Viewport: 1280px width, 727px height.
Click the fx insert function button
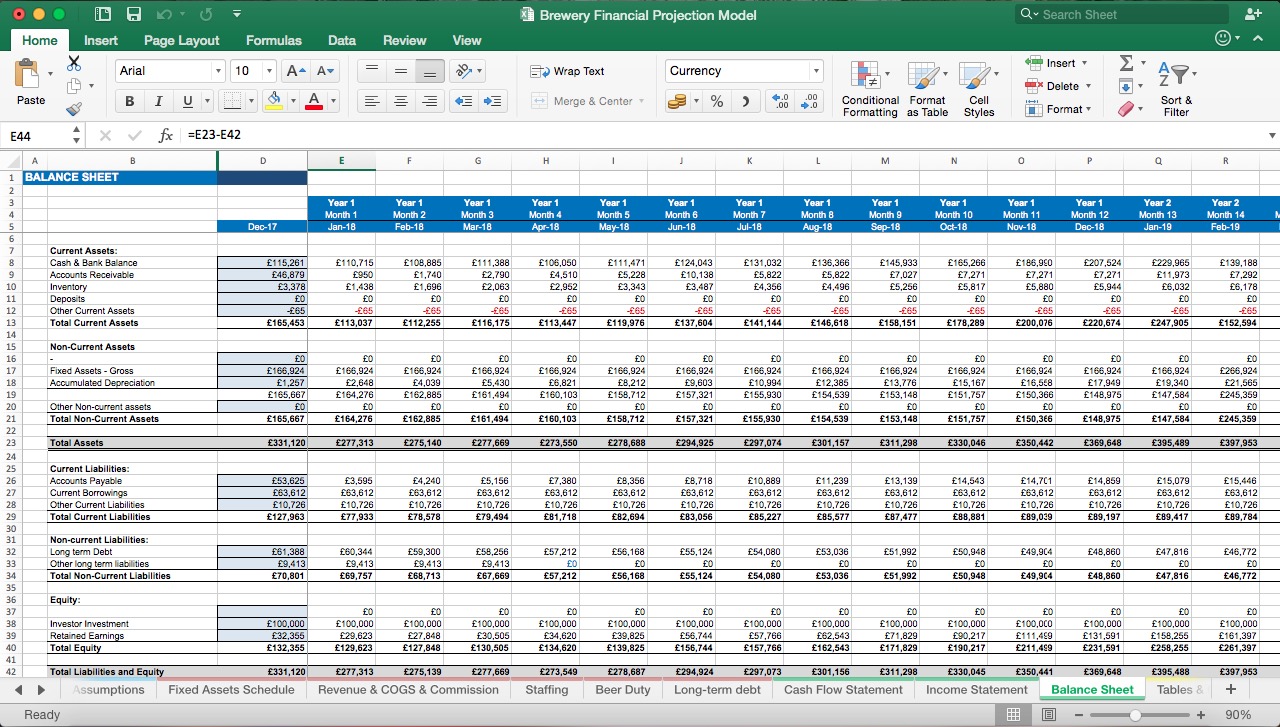pyautogui.click(x=166, y=134)
